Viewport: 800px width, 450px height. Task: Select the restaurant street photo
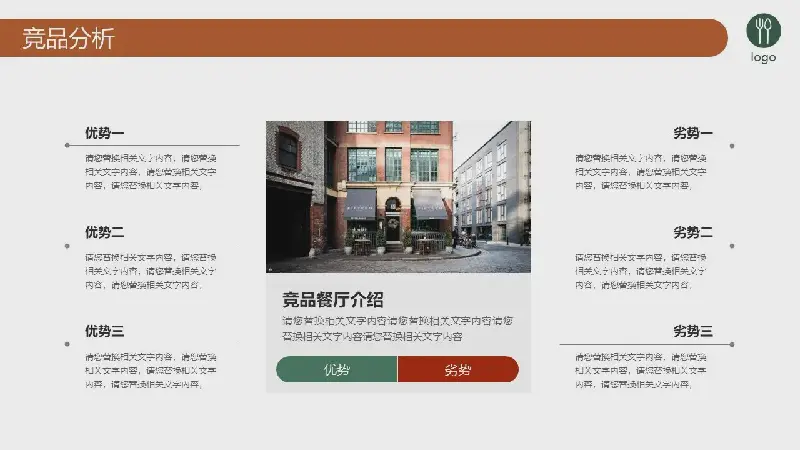(x=398, y=197)
